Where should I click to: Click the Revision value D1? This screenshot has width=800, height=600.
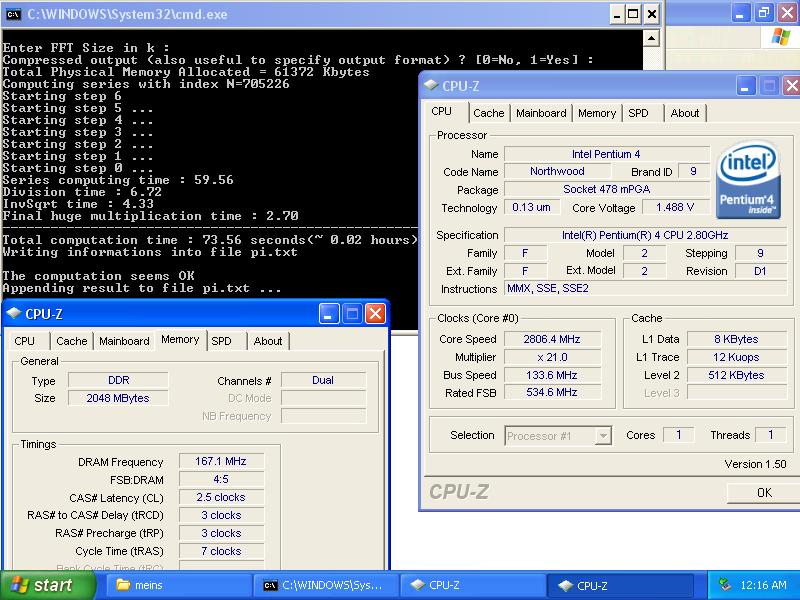(x=760, y=271)
